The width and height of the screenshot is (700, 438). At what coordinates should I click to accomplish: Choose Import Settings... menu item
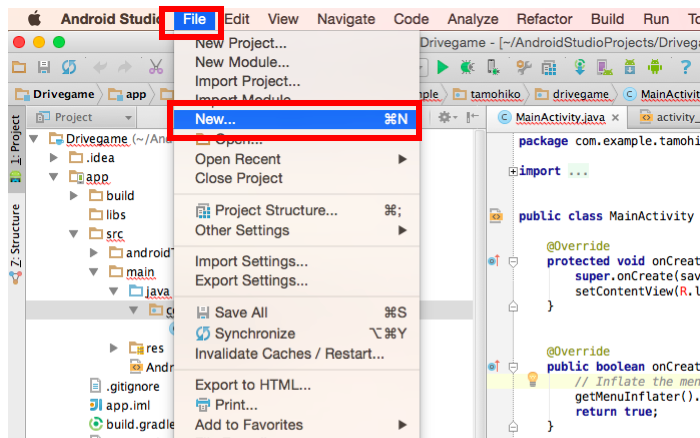tap(297, 261)
